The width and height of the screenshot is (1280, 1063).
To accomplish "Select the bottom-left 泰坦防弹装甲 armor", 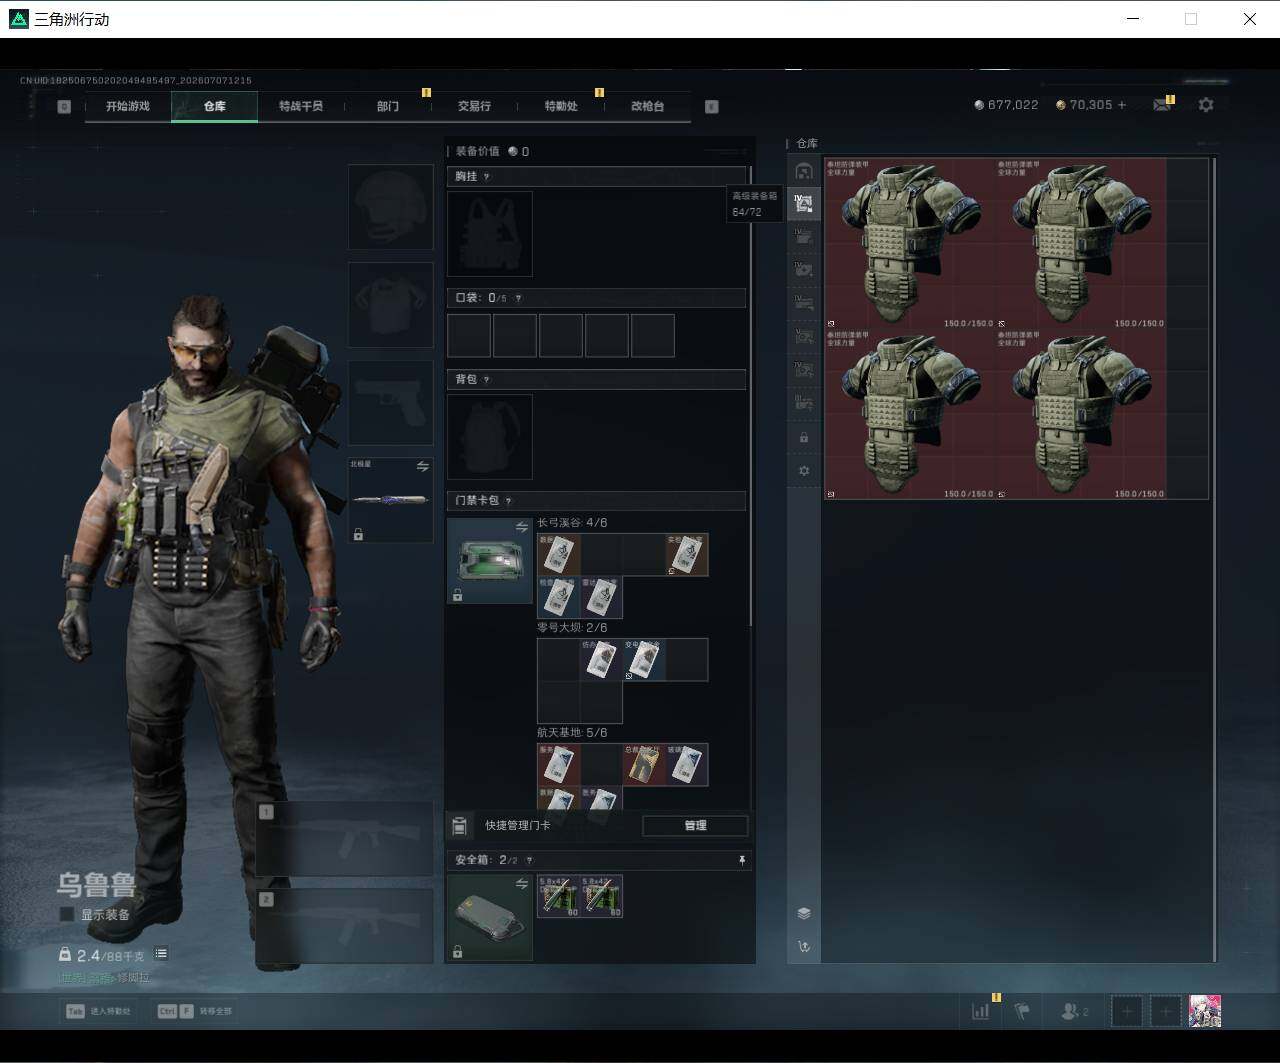I will [x=910, y=414].
